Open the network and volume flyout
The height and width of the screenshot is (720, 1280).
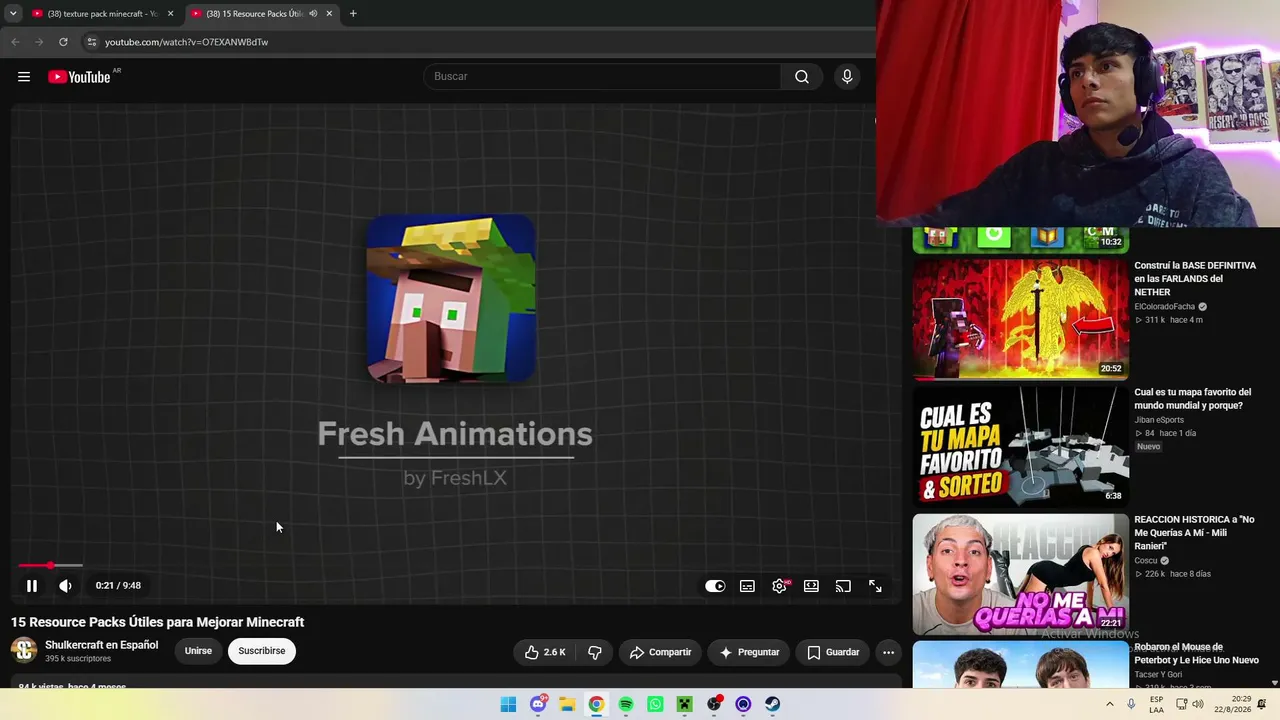[x=1190, y=704]
